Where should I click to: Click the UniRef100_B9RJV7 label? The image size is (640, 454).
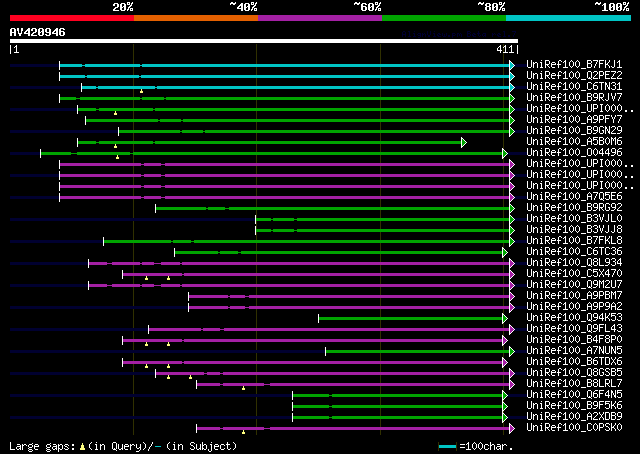(x=574, y=98)
